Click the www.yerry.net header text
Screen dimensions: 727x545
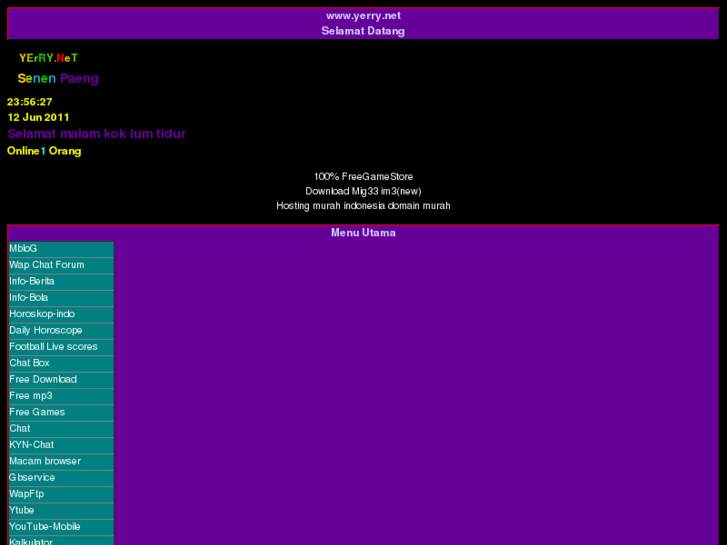click(363, 16)
